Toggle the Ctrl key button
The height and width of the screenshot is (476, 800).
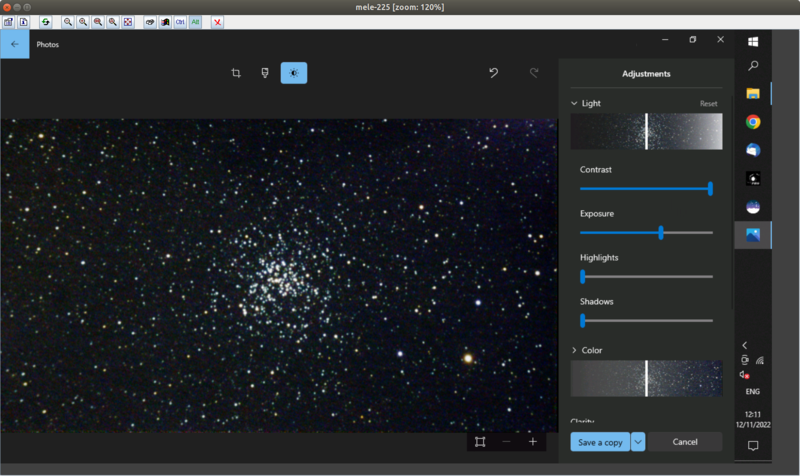(180, 22)
